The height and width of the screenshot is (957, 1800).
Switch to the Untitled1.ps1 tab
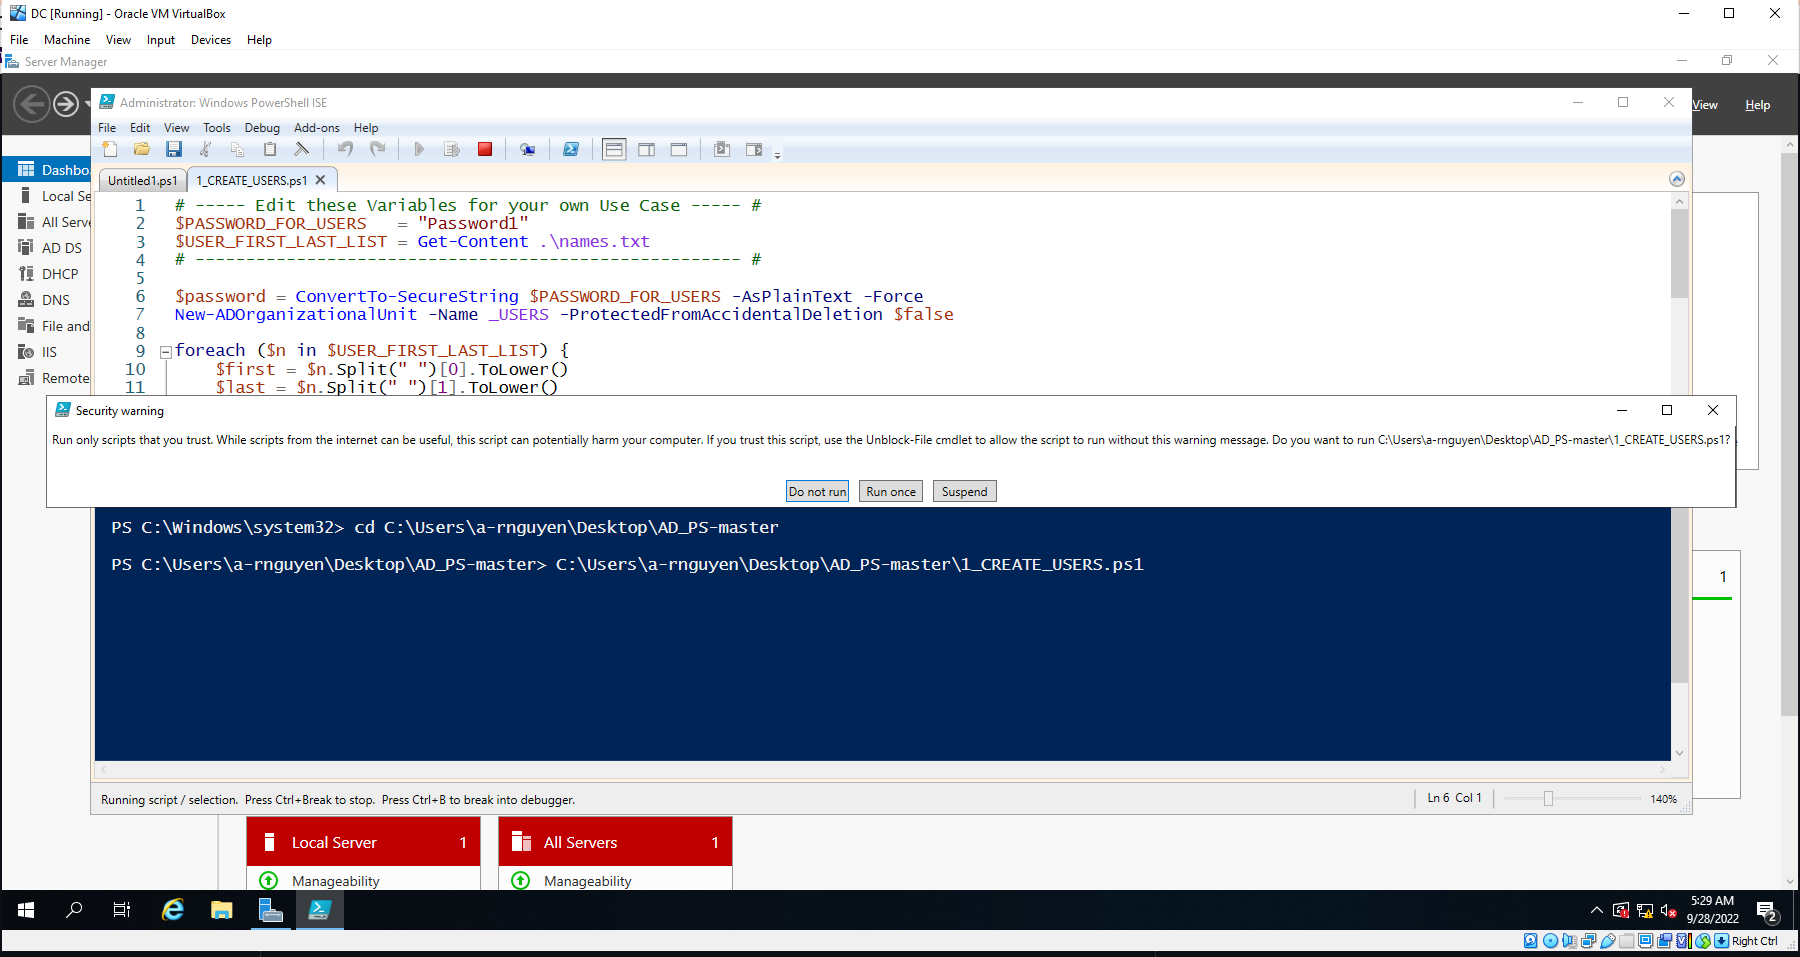pos(143,181)
